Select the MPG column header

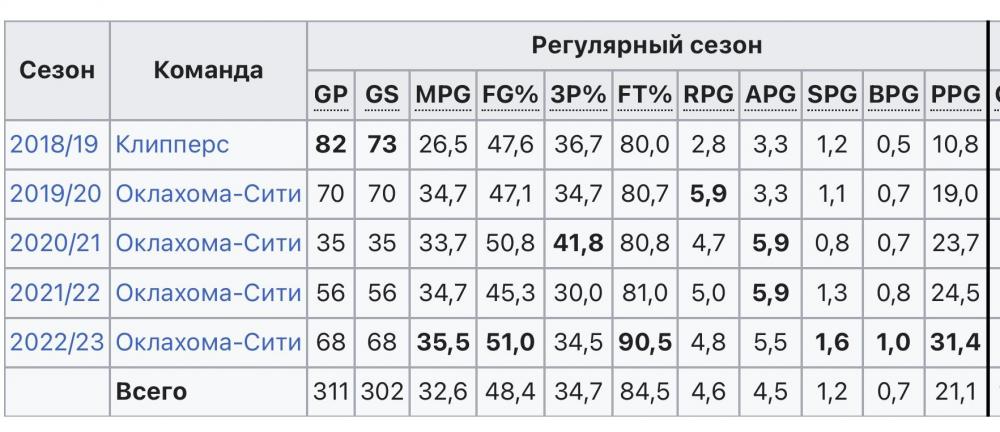pos(443,95)
